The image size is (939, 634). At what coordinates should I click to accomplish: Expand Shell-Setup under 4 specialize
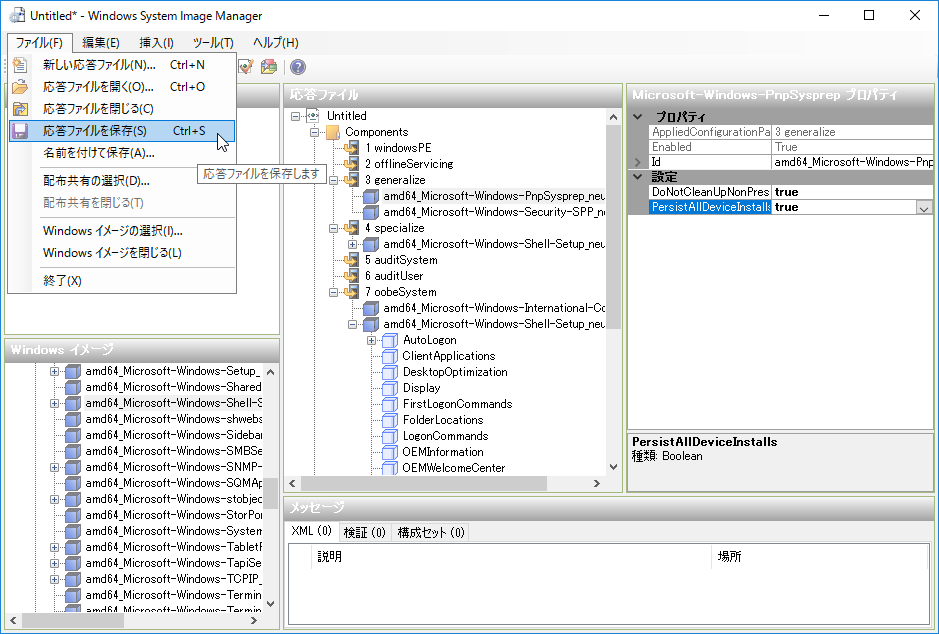point(353,244)
